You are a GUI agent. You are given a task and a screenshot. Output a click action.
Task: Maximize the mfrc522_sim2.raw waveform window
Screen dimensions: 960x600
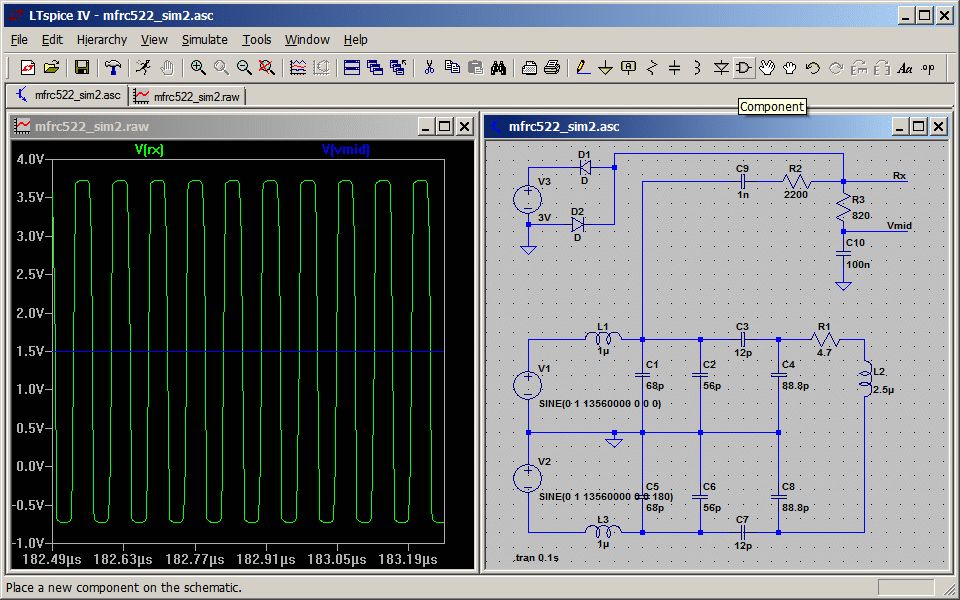[x=445, y=126]
